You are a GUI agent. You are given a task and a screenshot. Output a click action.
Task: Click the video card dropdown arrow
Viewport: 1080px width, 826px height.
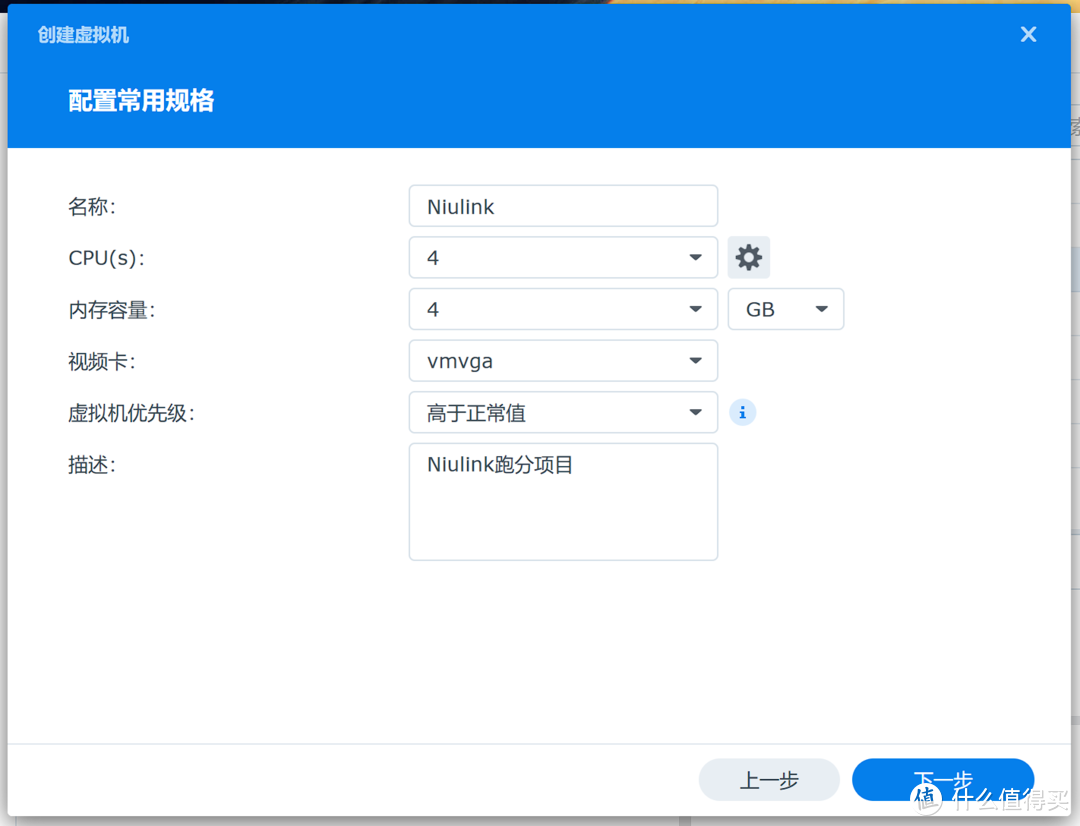tap(696, 360)
